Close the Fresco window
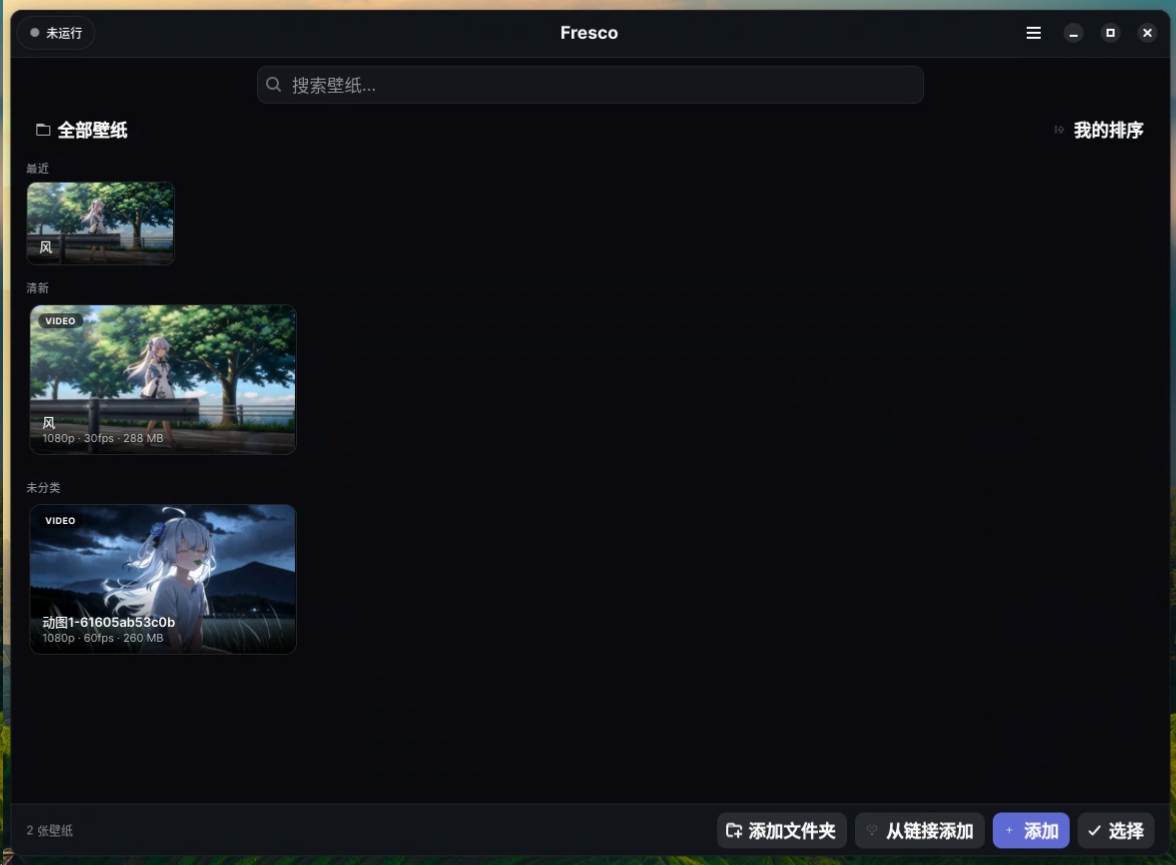Screen dimensions: 1176x865 (x=1147, y=33)
